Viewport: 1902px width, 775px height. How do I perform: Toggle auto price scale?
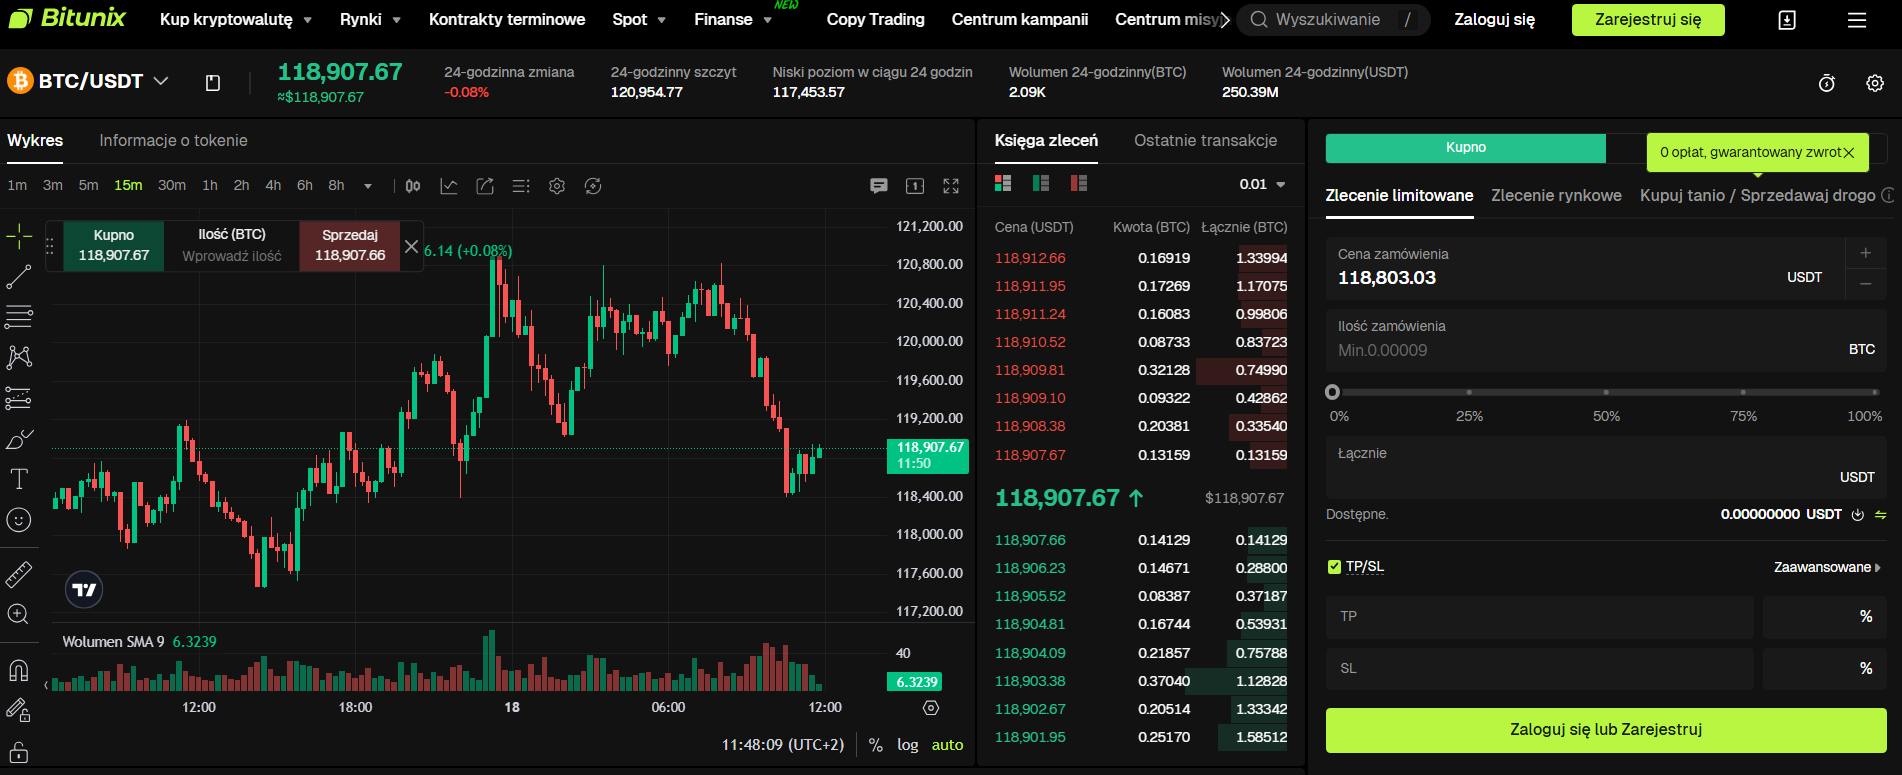point(947,745)
